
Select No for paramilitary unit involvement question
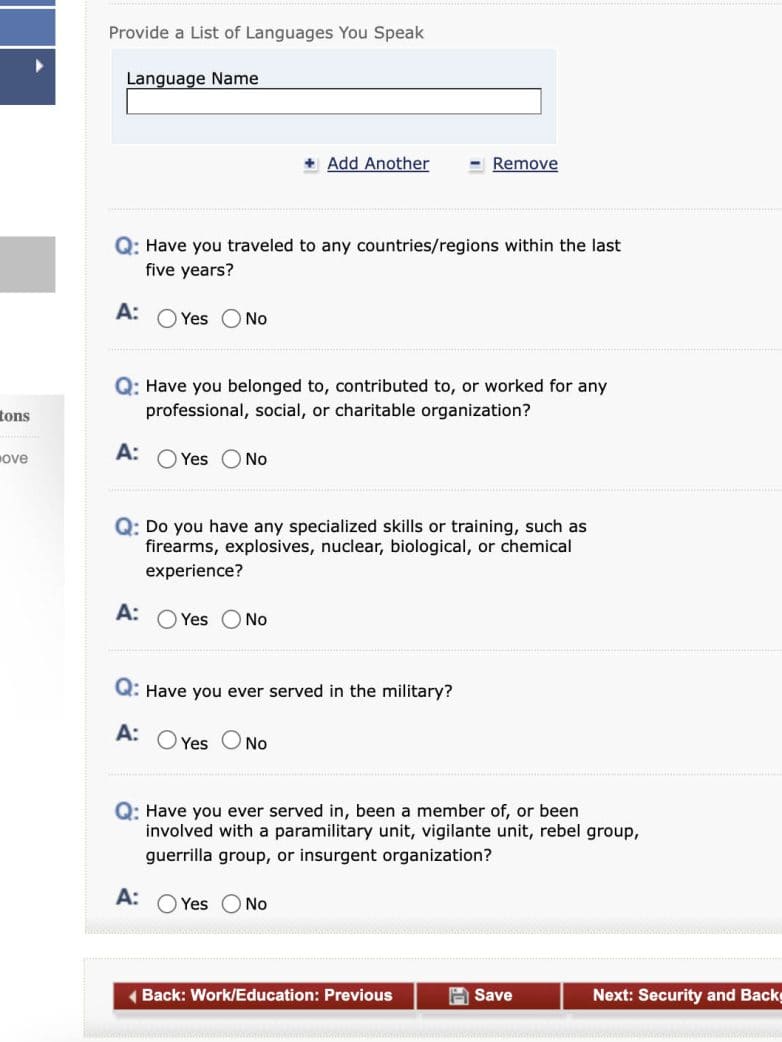[x=231, y=904]
